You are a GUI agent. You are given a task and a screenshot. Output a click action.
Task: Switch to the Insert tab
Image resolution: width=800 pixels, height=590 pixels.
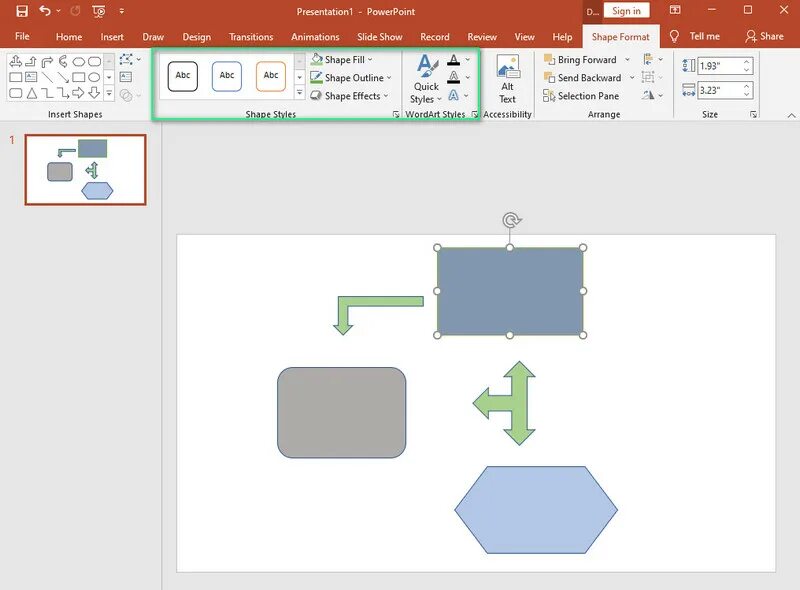click(112, 37)
